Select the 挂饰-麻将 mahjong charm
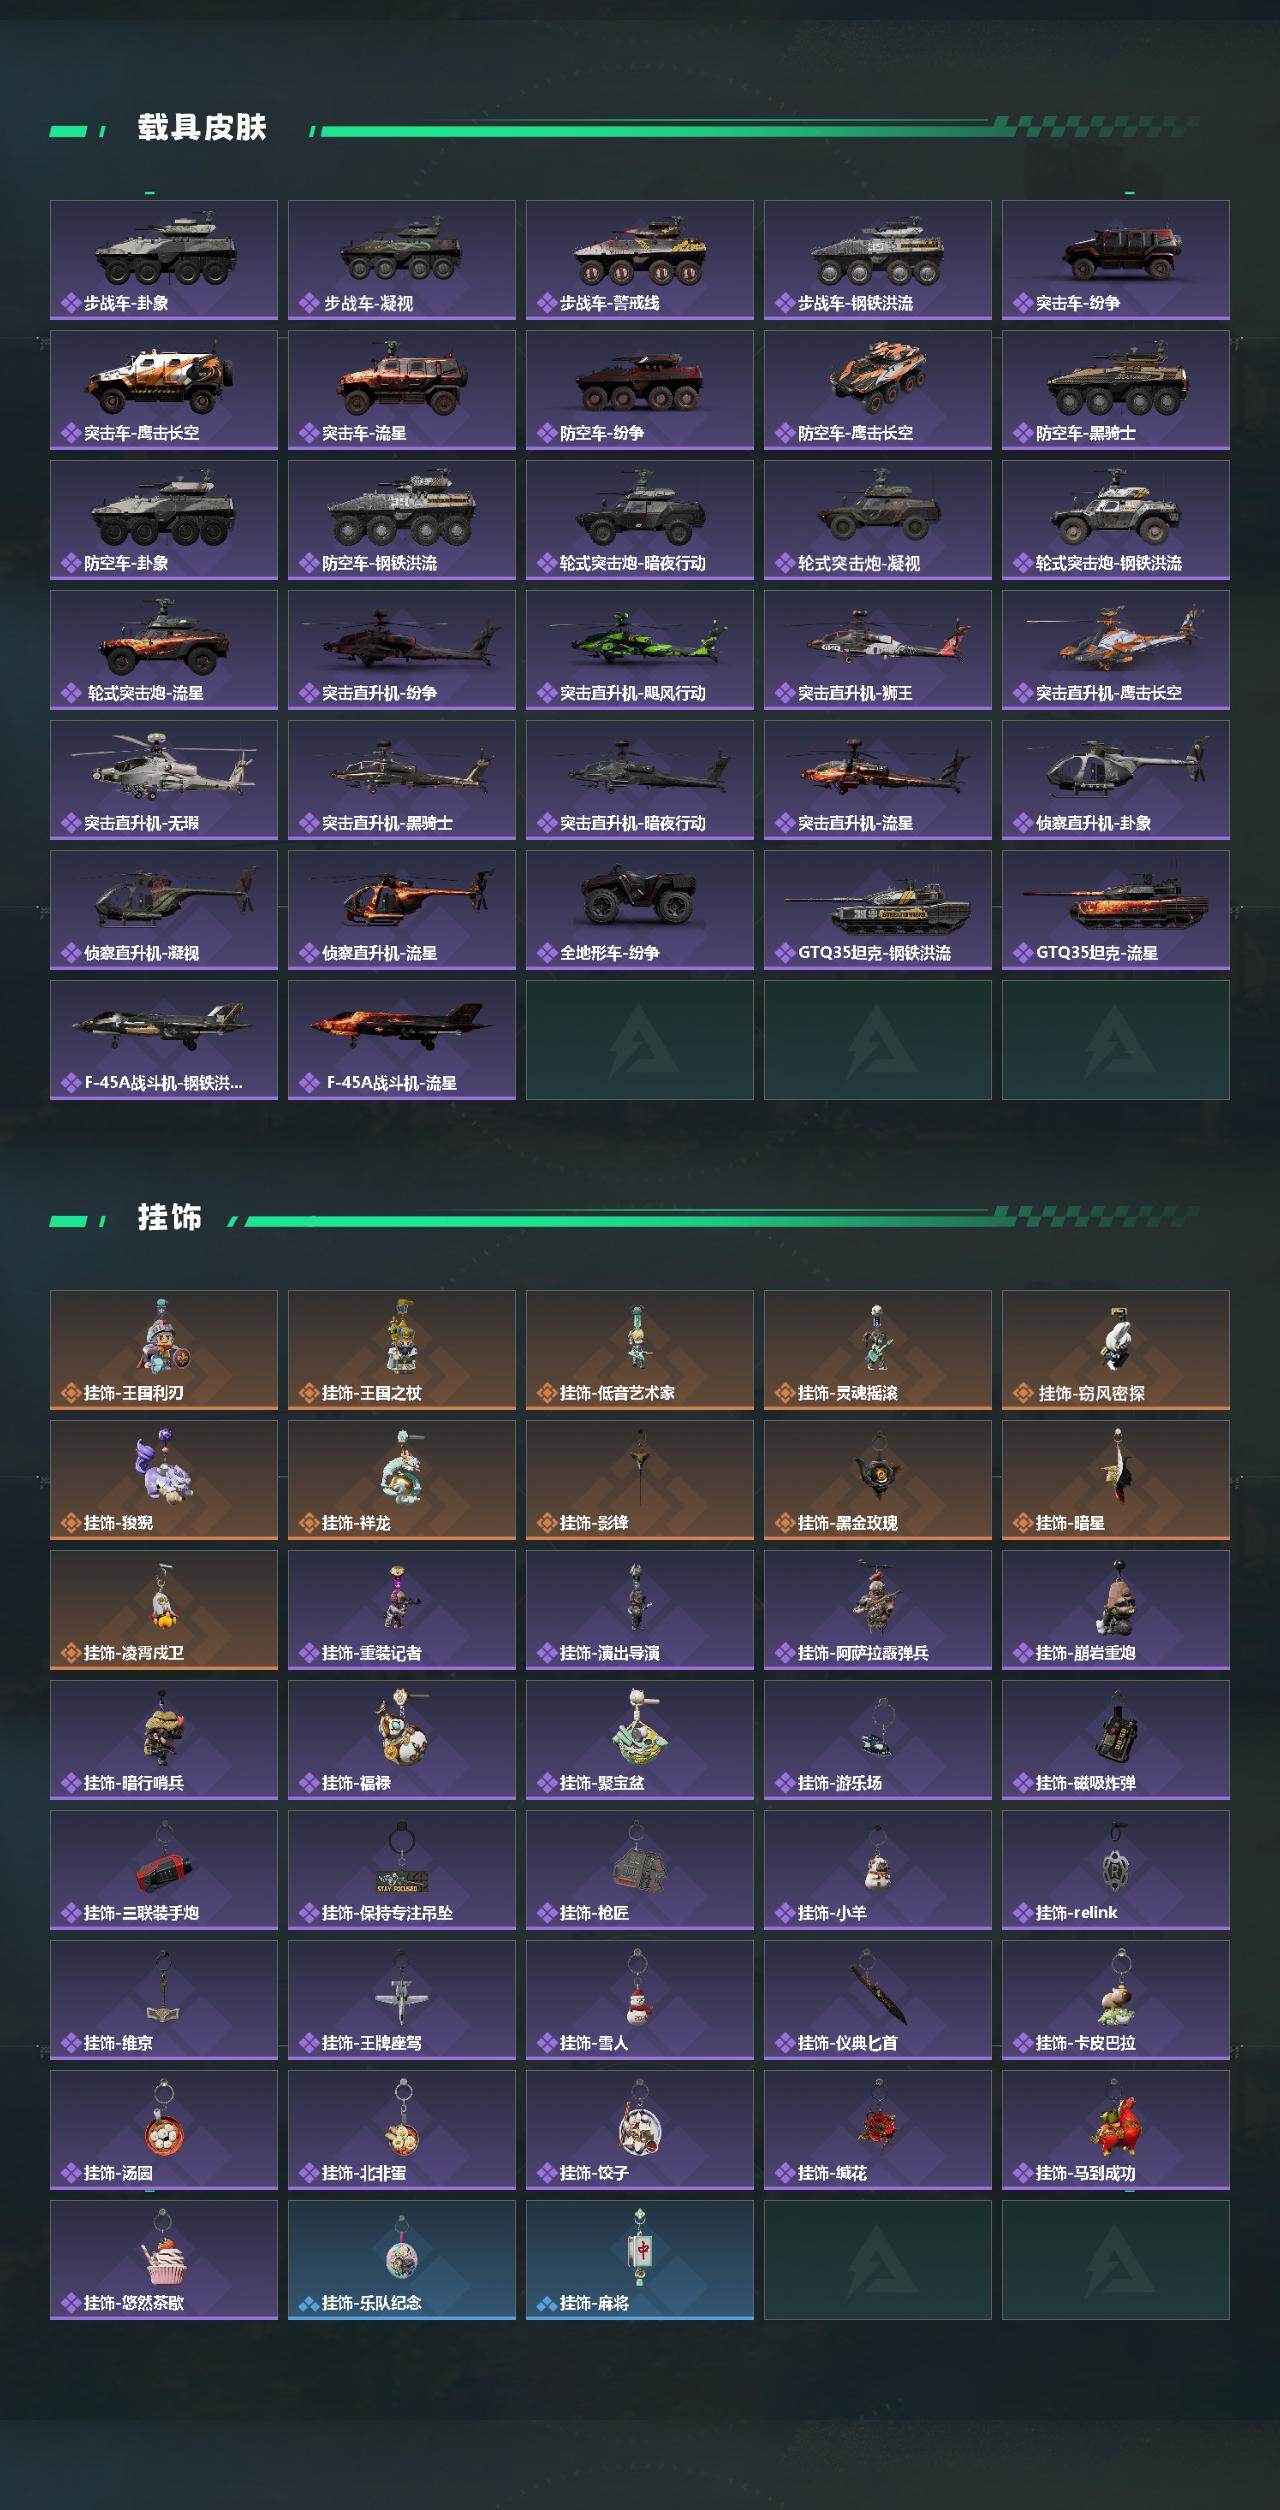 click(640, 2260)
